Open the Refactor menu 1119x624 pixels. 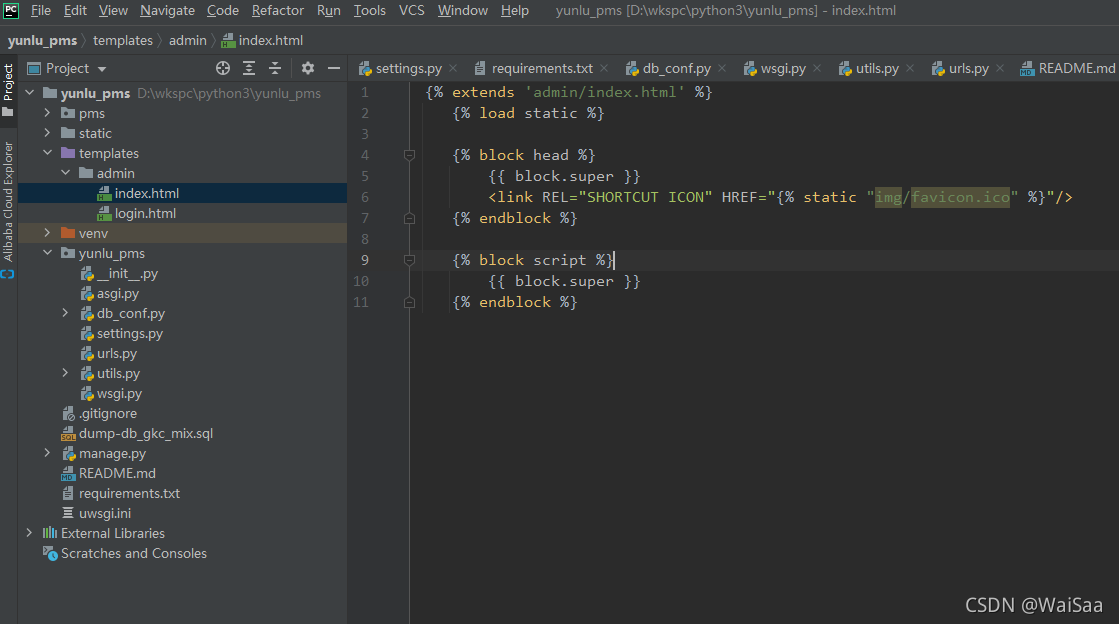(278, 11)
